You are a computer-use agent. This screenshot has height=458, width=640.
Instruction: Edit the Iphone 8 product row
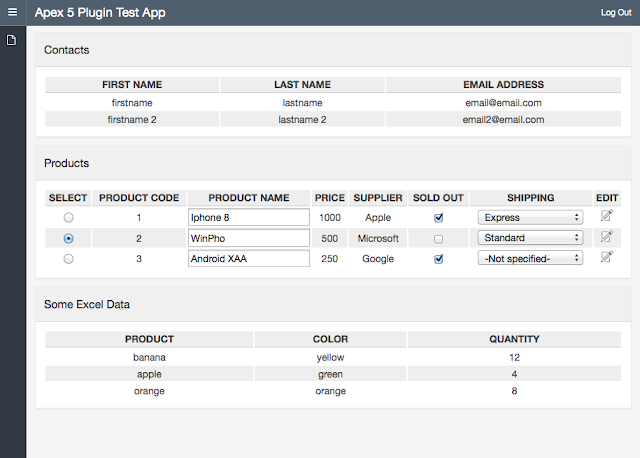(x=606, y=217)
